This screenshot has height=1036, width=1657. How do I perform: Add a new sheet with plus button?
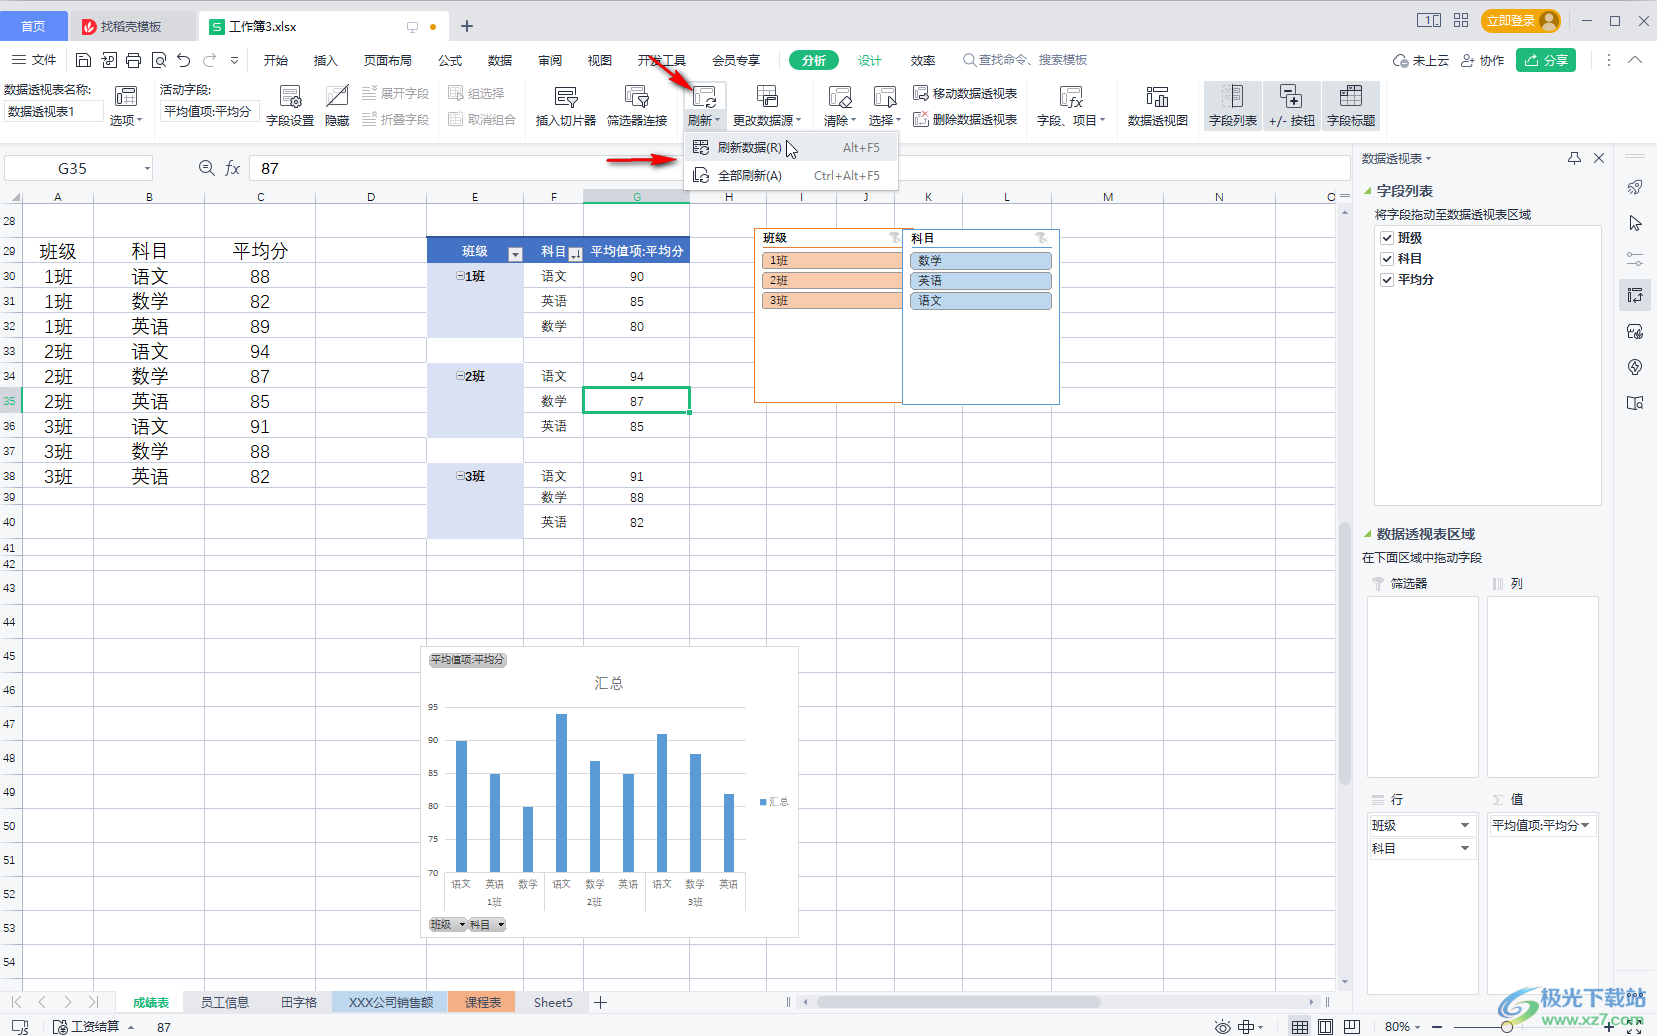click(601, 1002)
